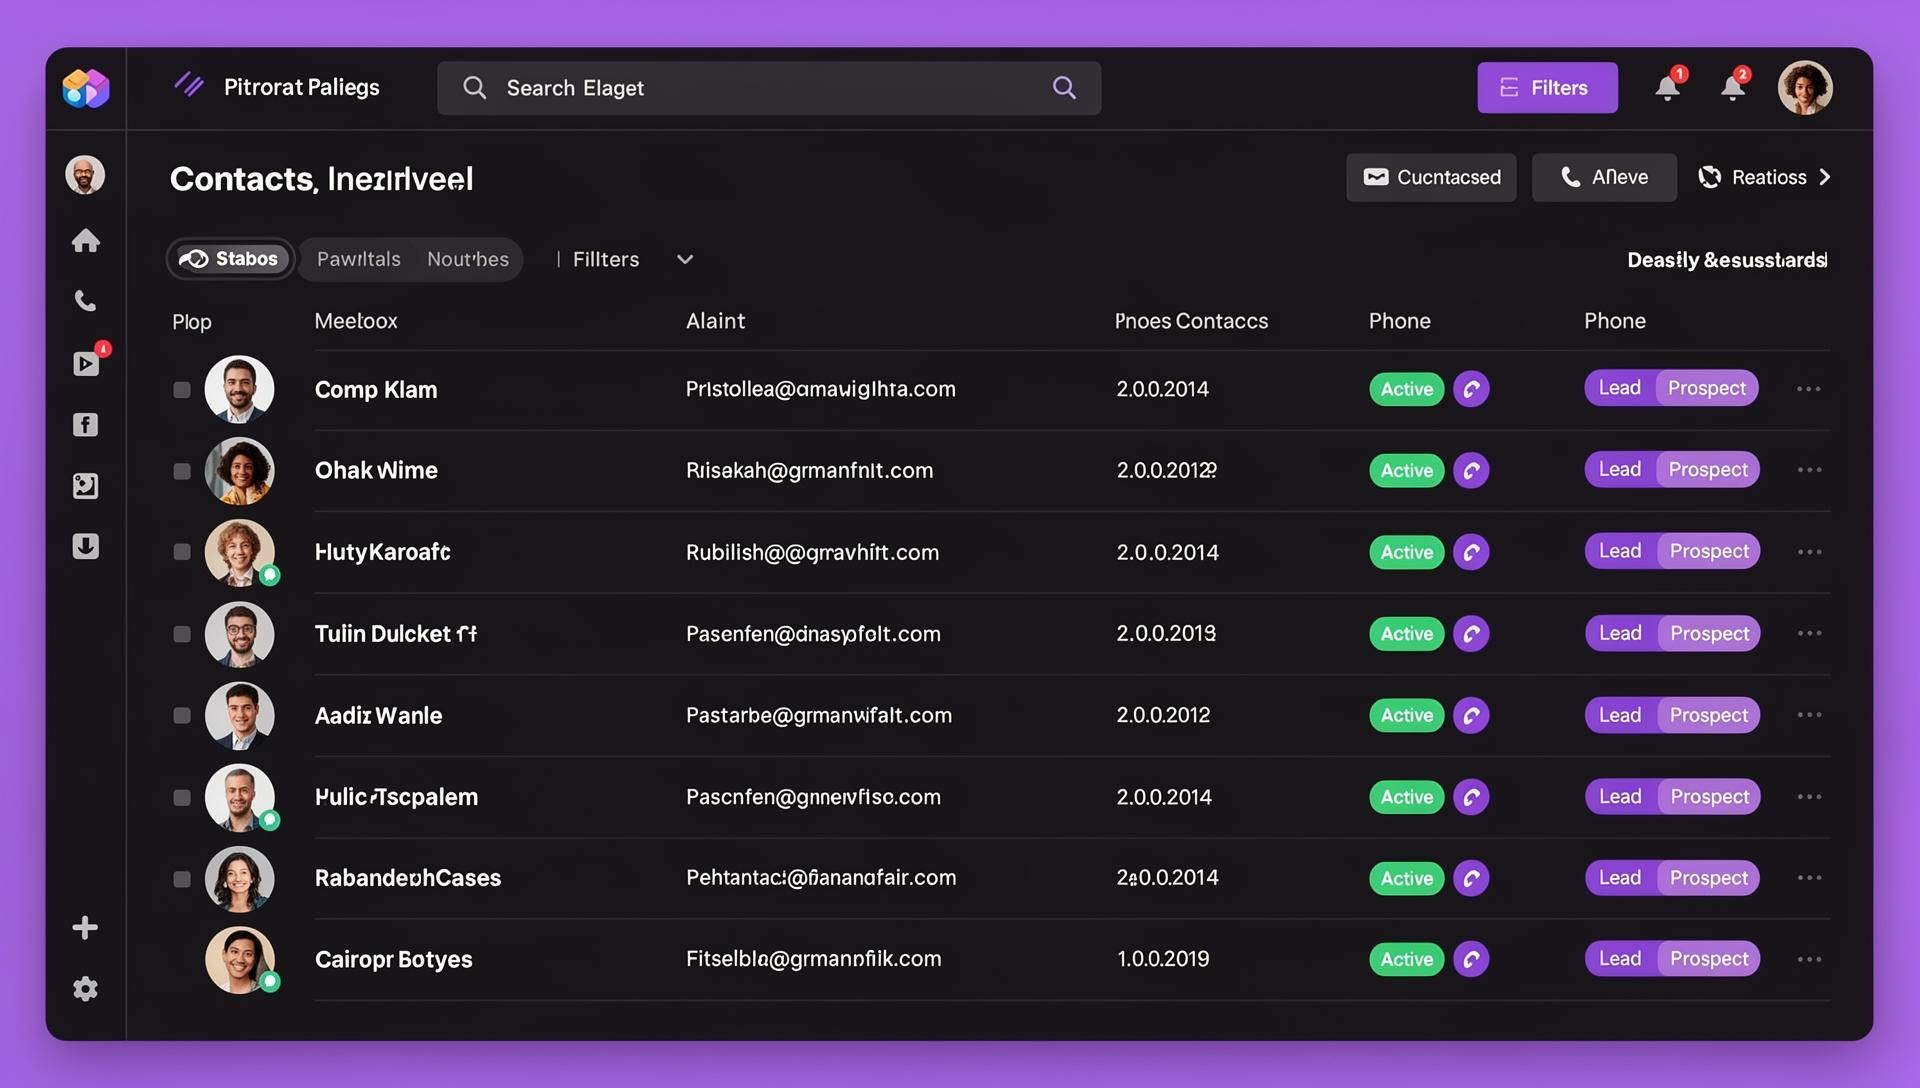Open Comp Klam's profile photo
The width and height of the screenshot is (1920, 1088).
point(239,389)
